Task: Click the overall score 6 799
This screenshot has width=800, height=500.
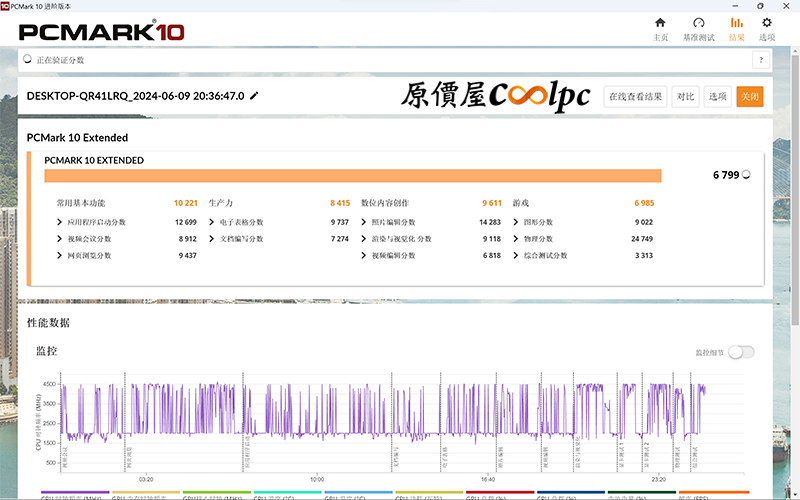Action: [726, 175]
